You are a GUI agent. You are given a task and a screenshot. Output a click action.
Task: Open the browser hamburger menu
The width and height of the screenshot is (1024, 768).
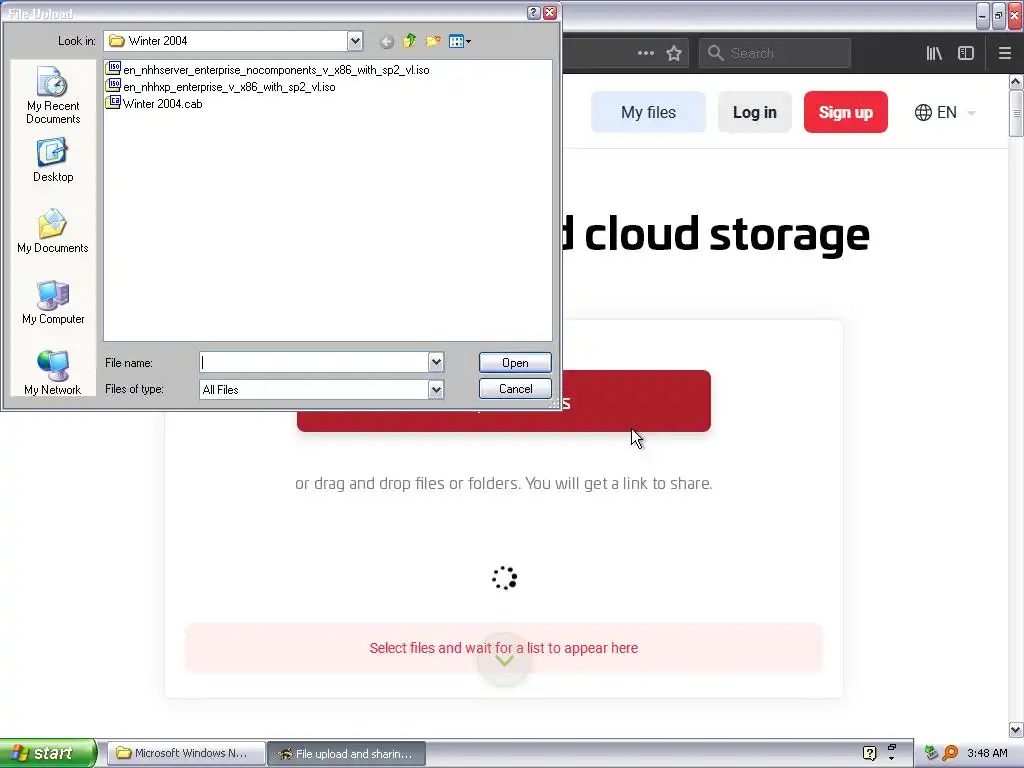pos(1005,53)
